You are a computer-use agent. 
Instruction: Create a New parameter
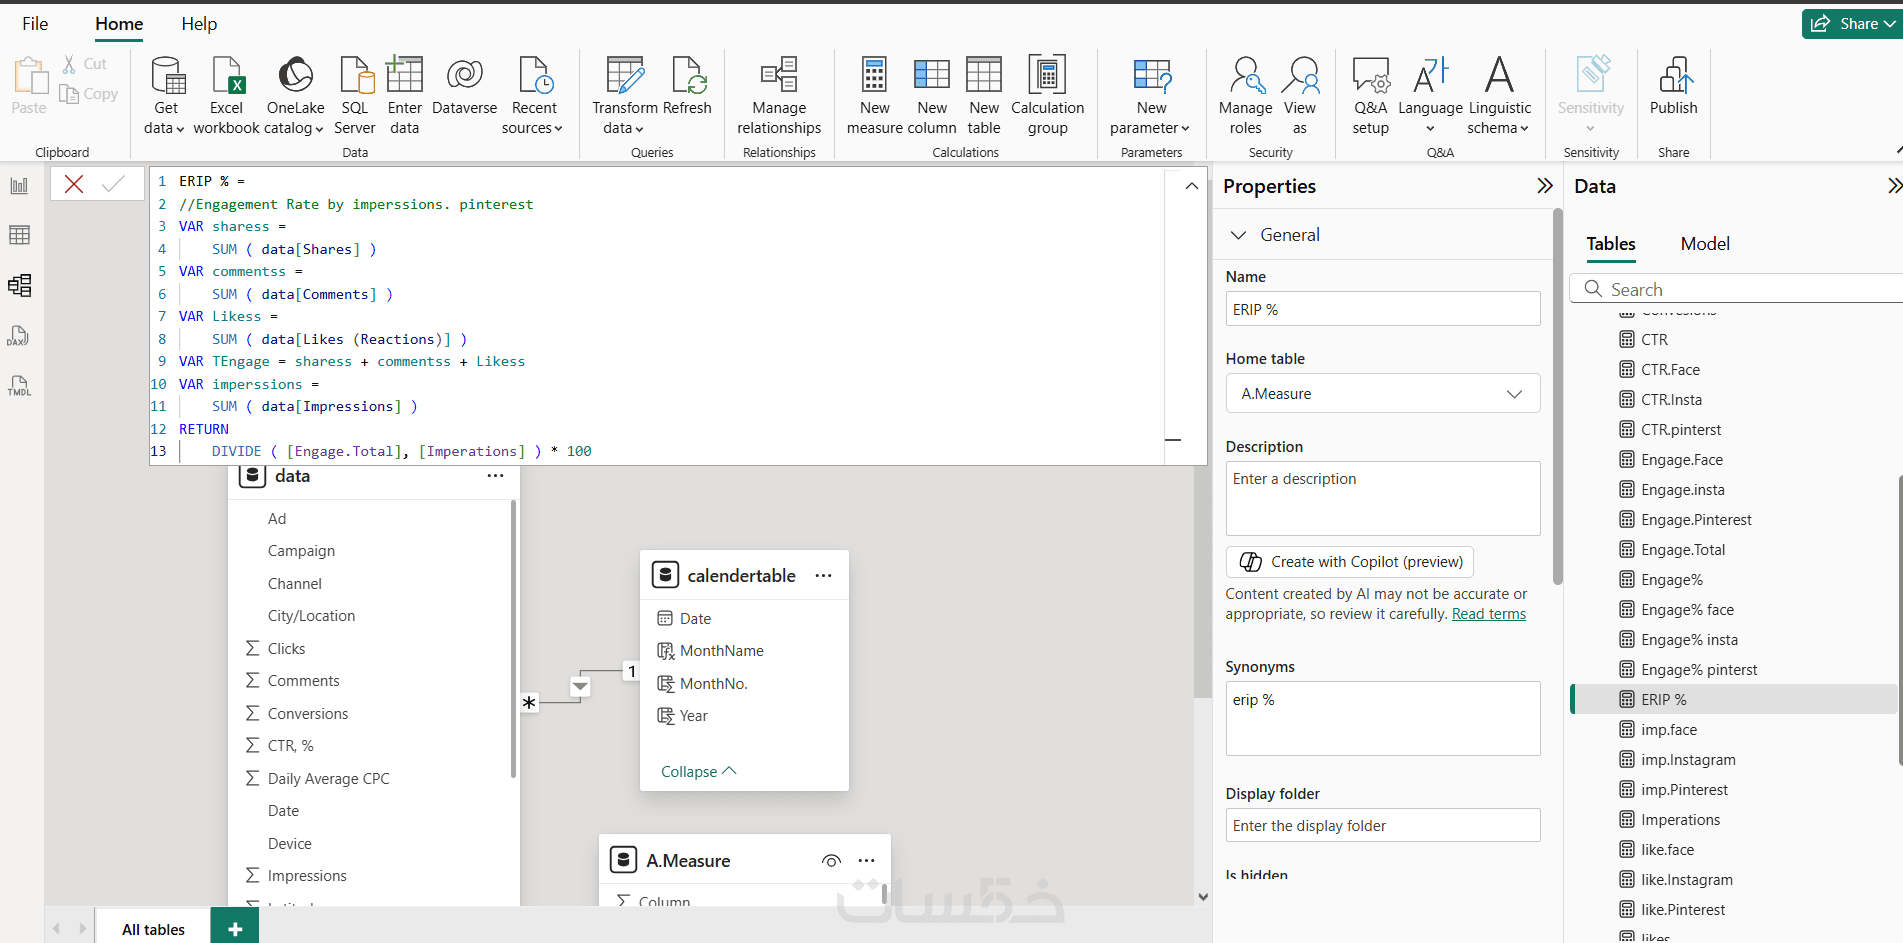tap(1151, 96)
